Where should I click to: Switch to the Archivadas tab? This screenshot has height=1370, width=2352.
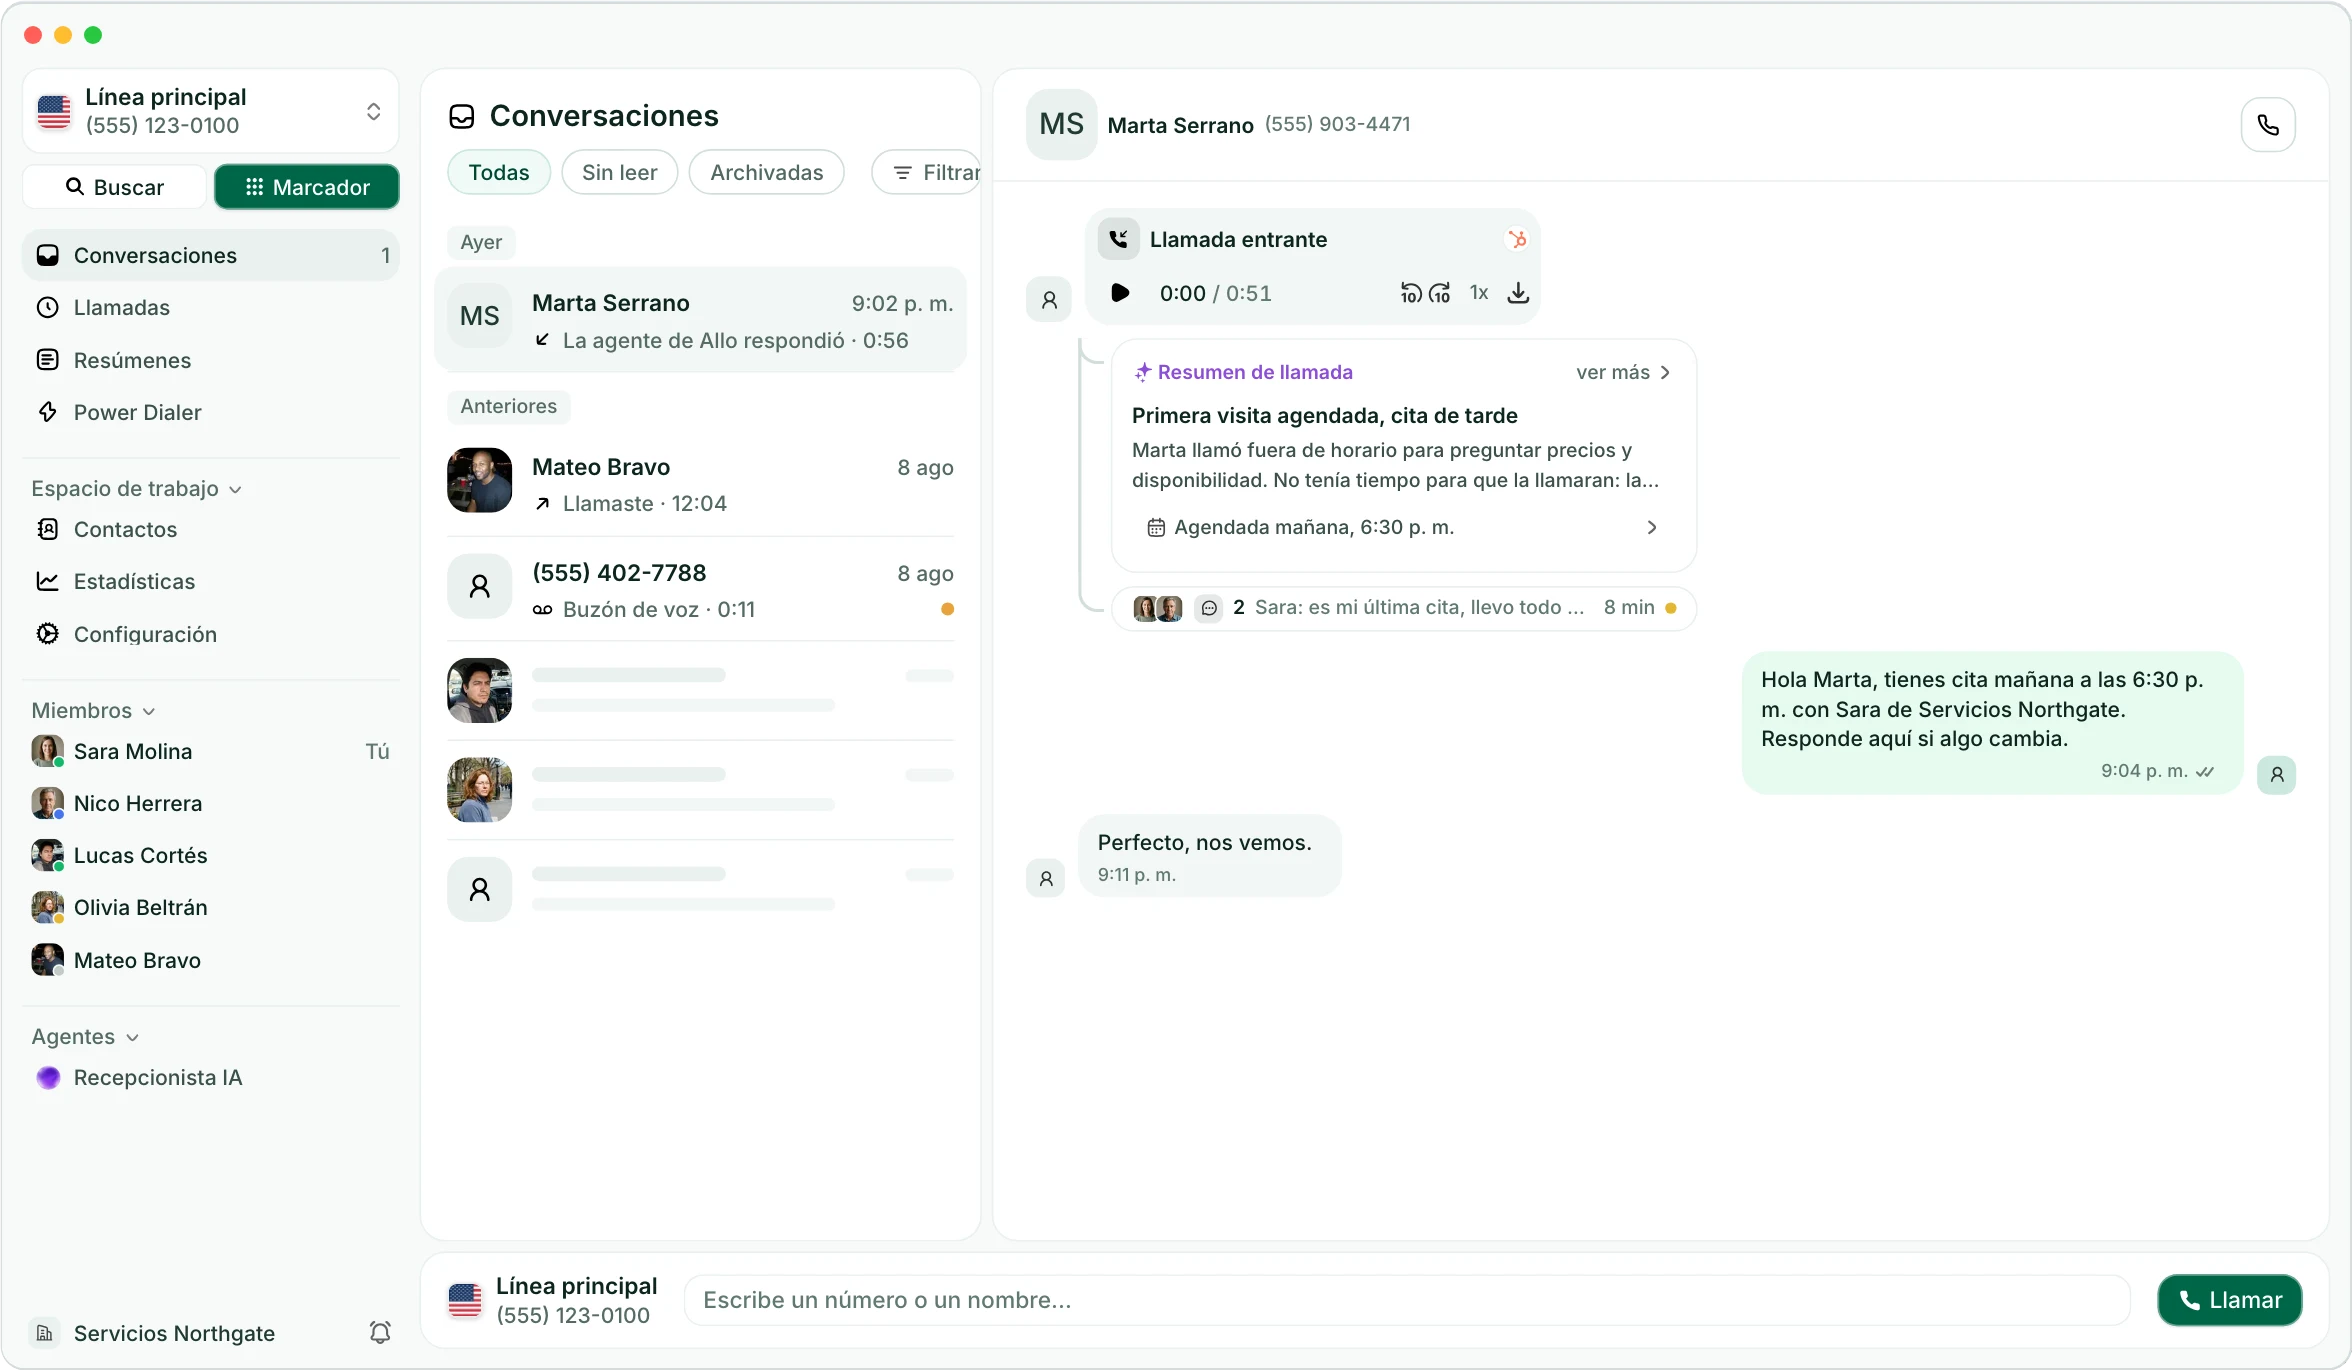tap(766, 172)
